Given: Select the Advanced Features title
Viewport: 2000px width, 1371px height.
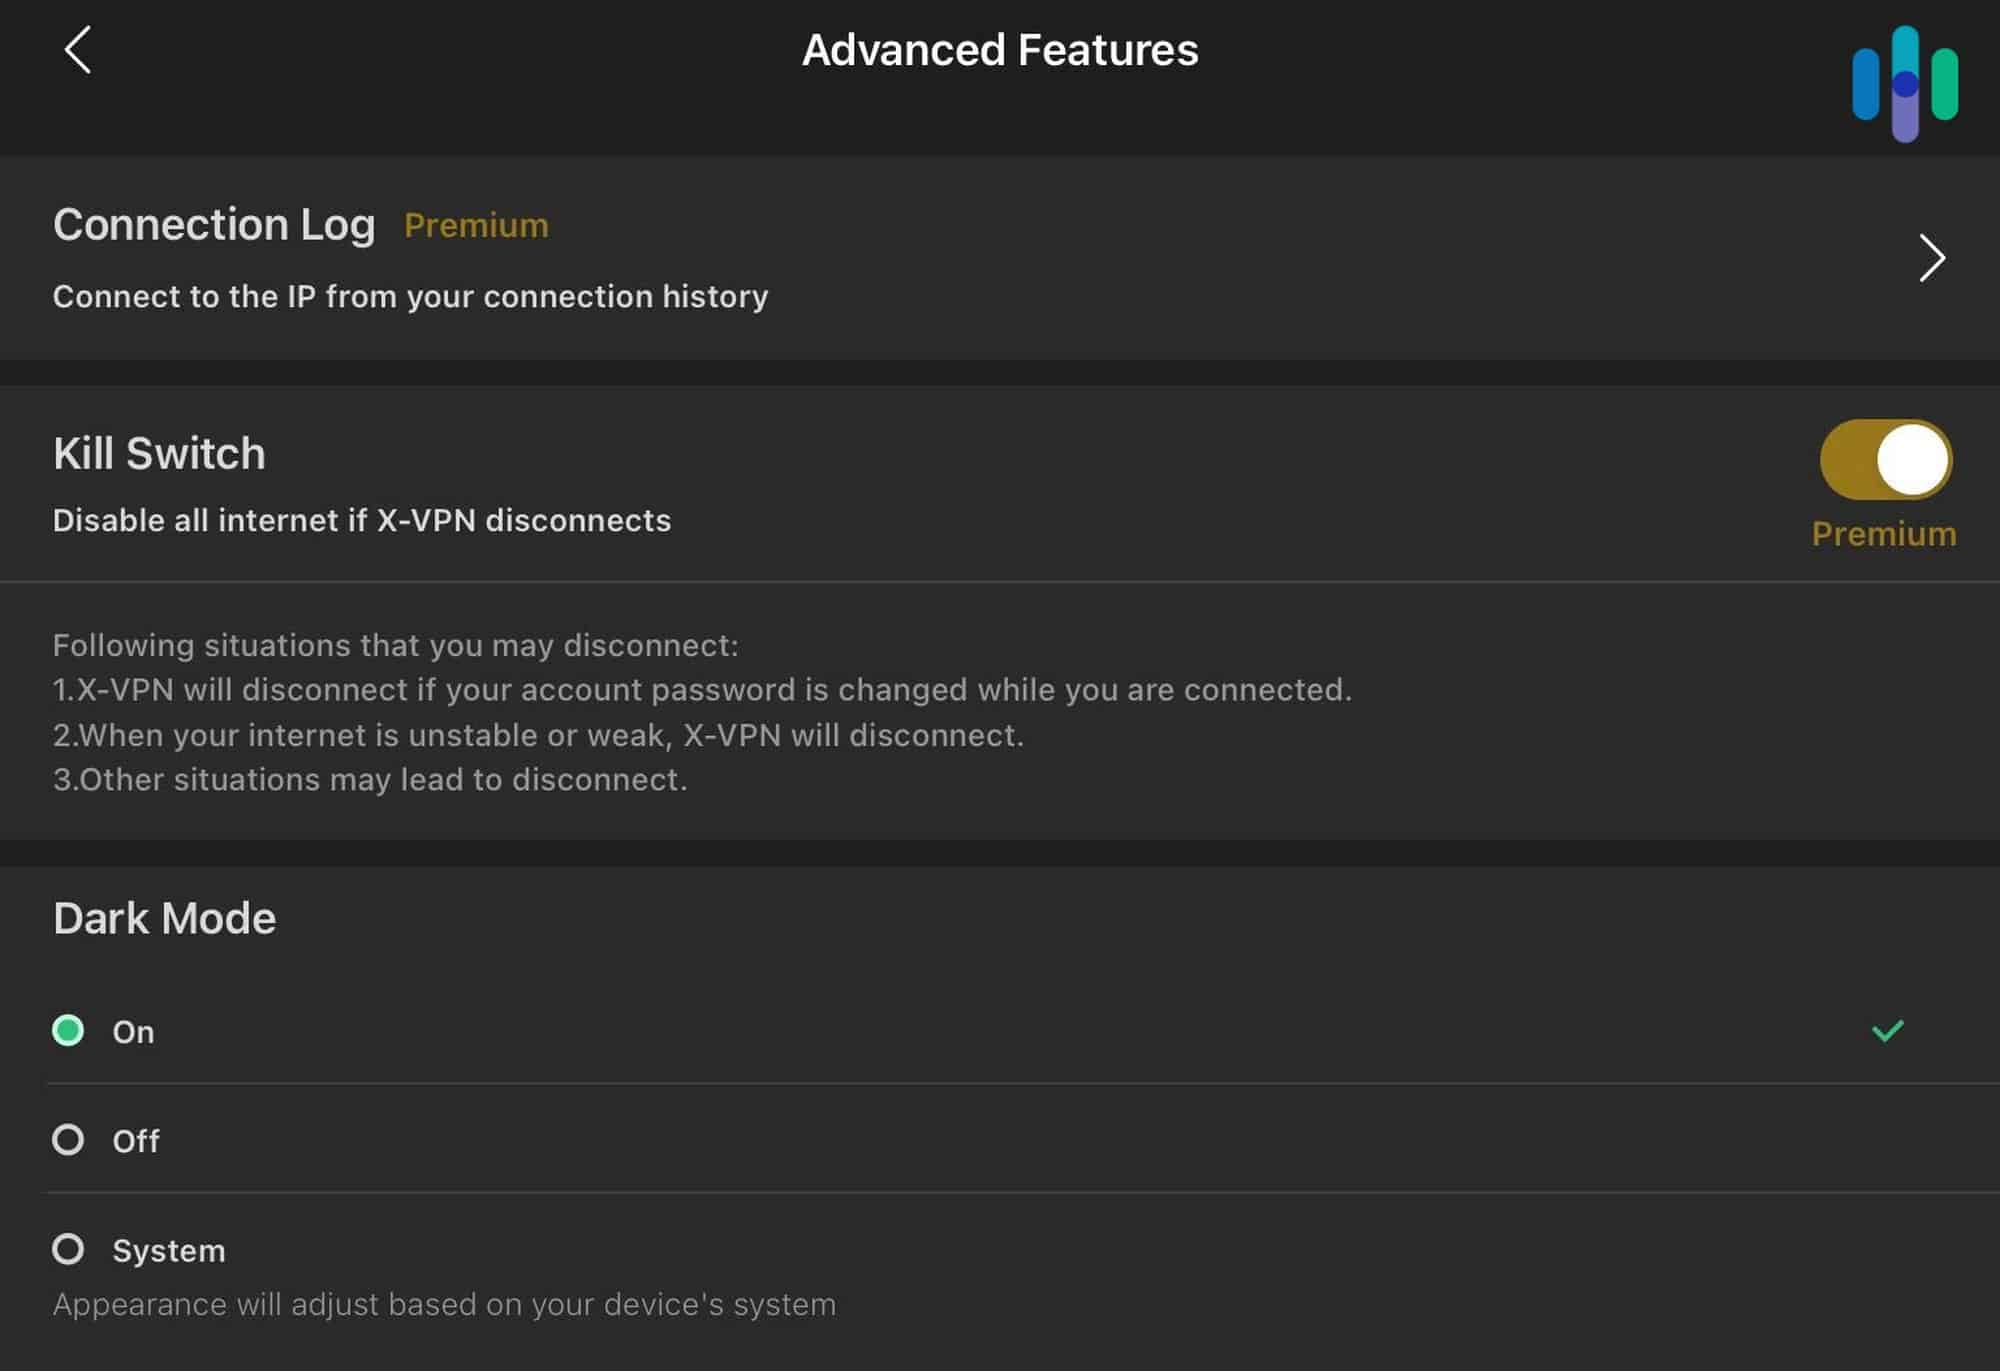Looking at the screenshot, I should tap(999, 50).
